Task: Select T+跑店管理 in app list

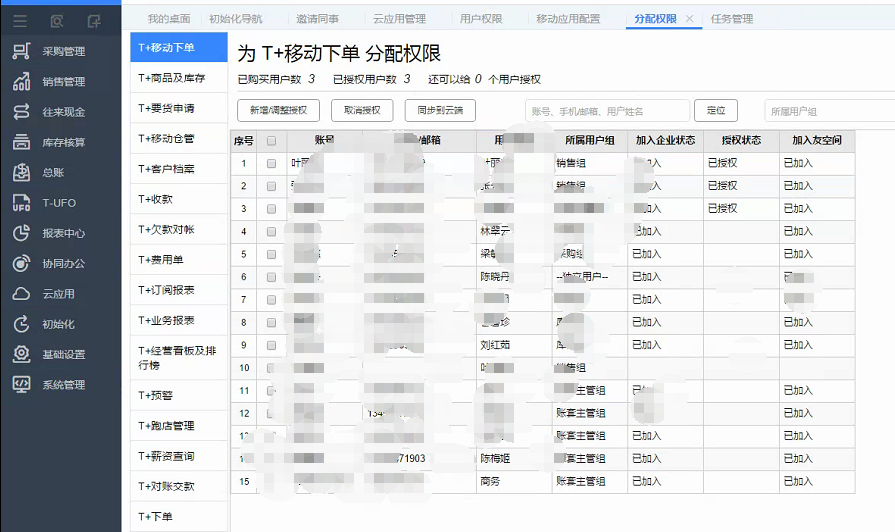Action: click(179, 425)
